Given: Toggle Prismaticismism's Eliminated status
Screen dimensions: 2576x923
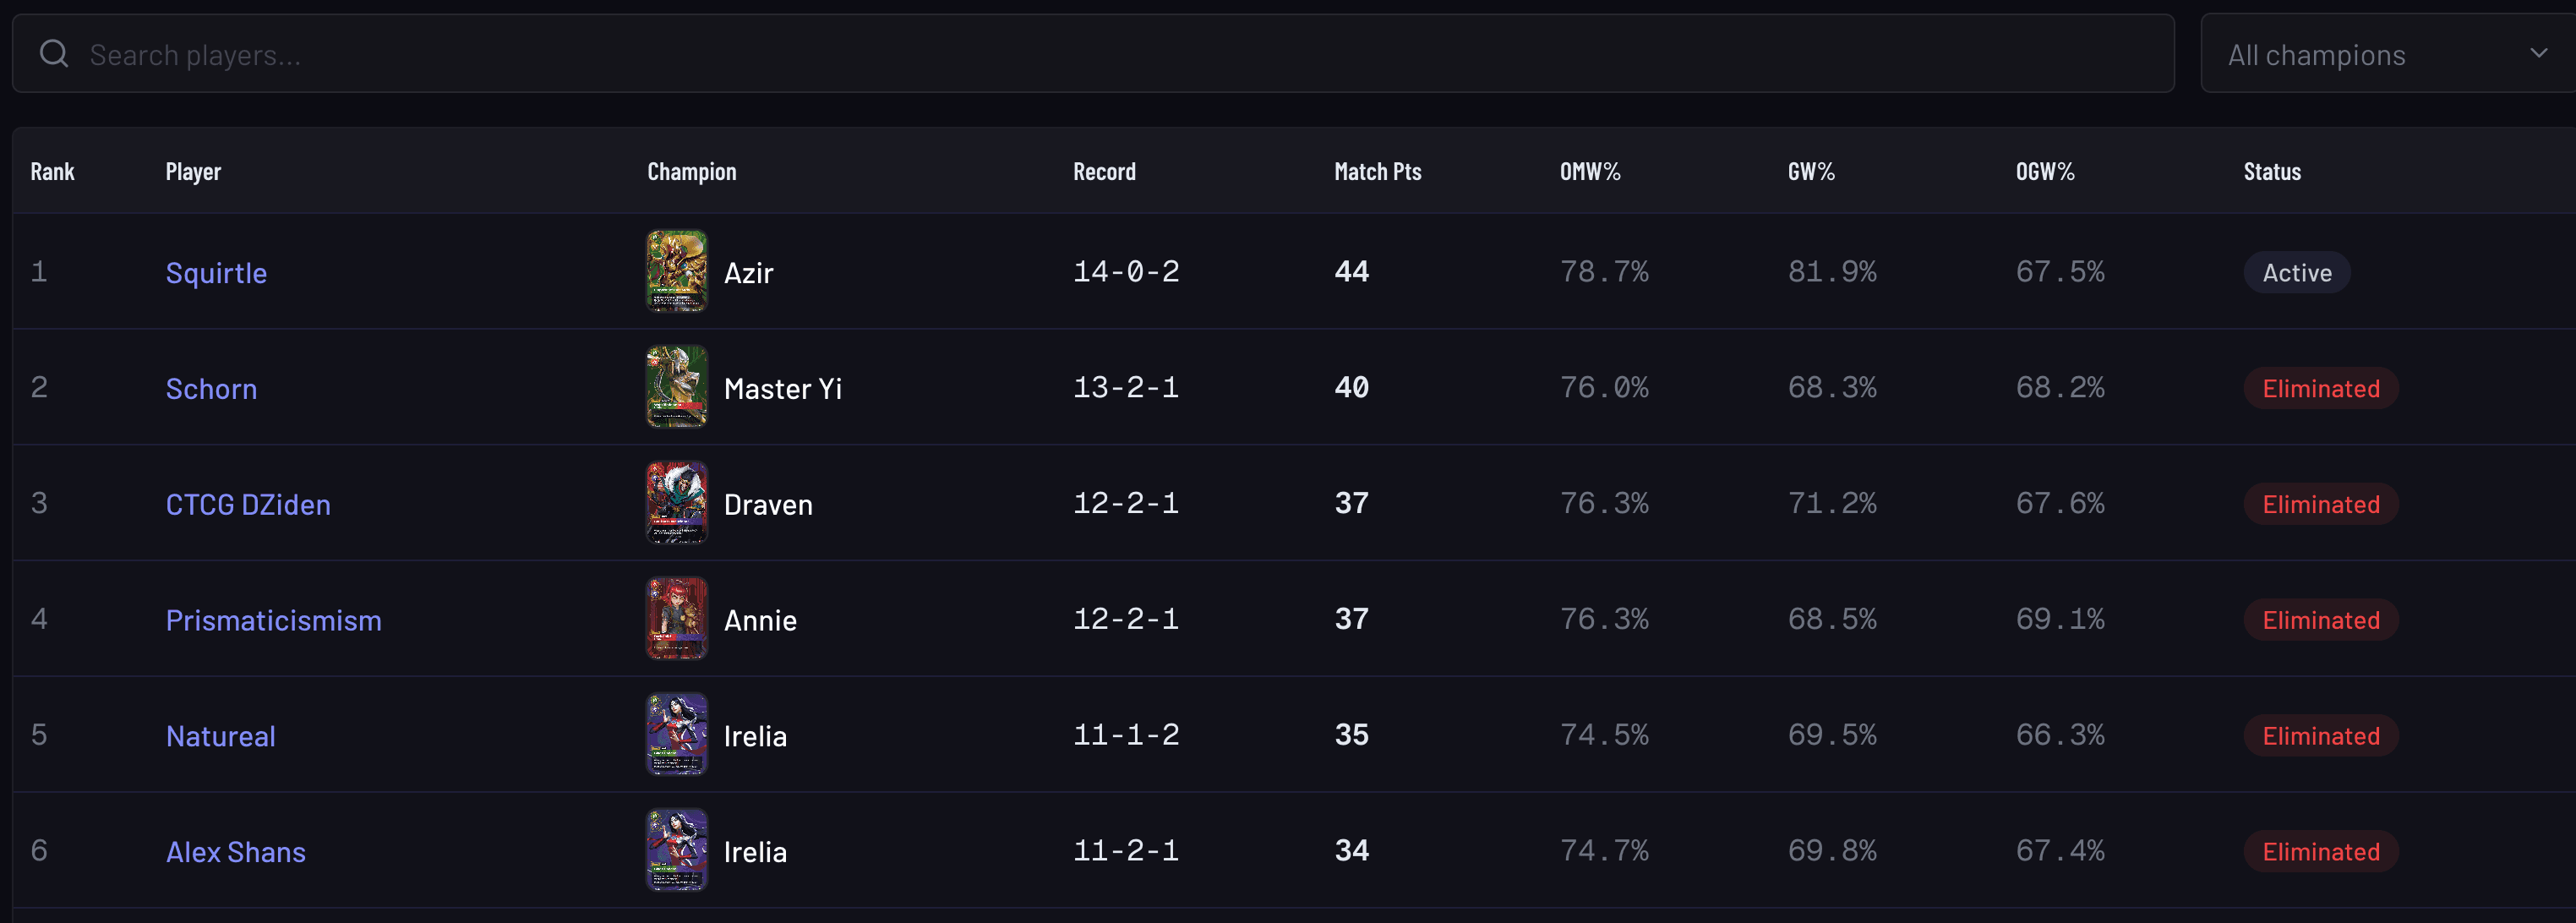Looking at the screenshot, I should point(2320,619).
